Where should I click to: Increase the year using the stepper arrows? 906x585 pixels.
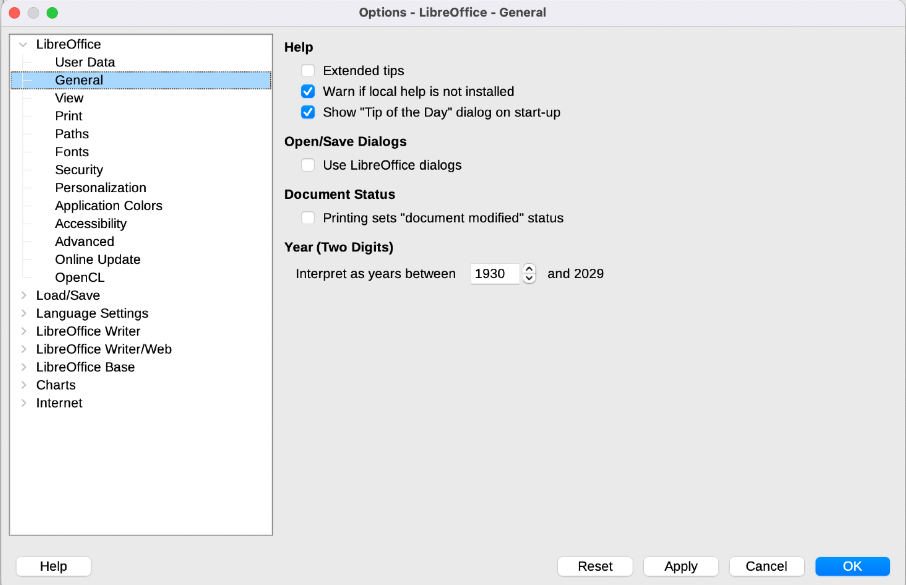tap(528, 269)
